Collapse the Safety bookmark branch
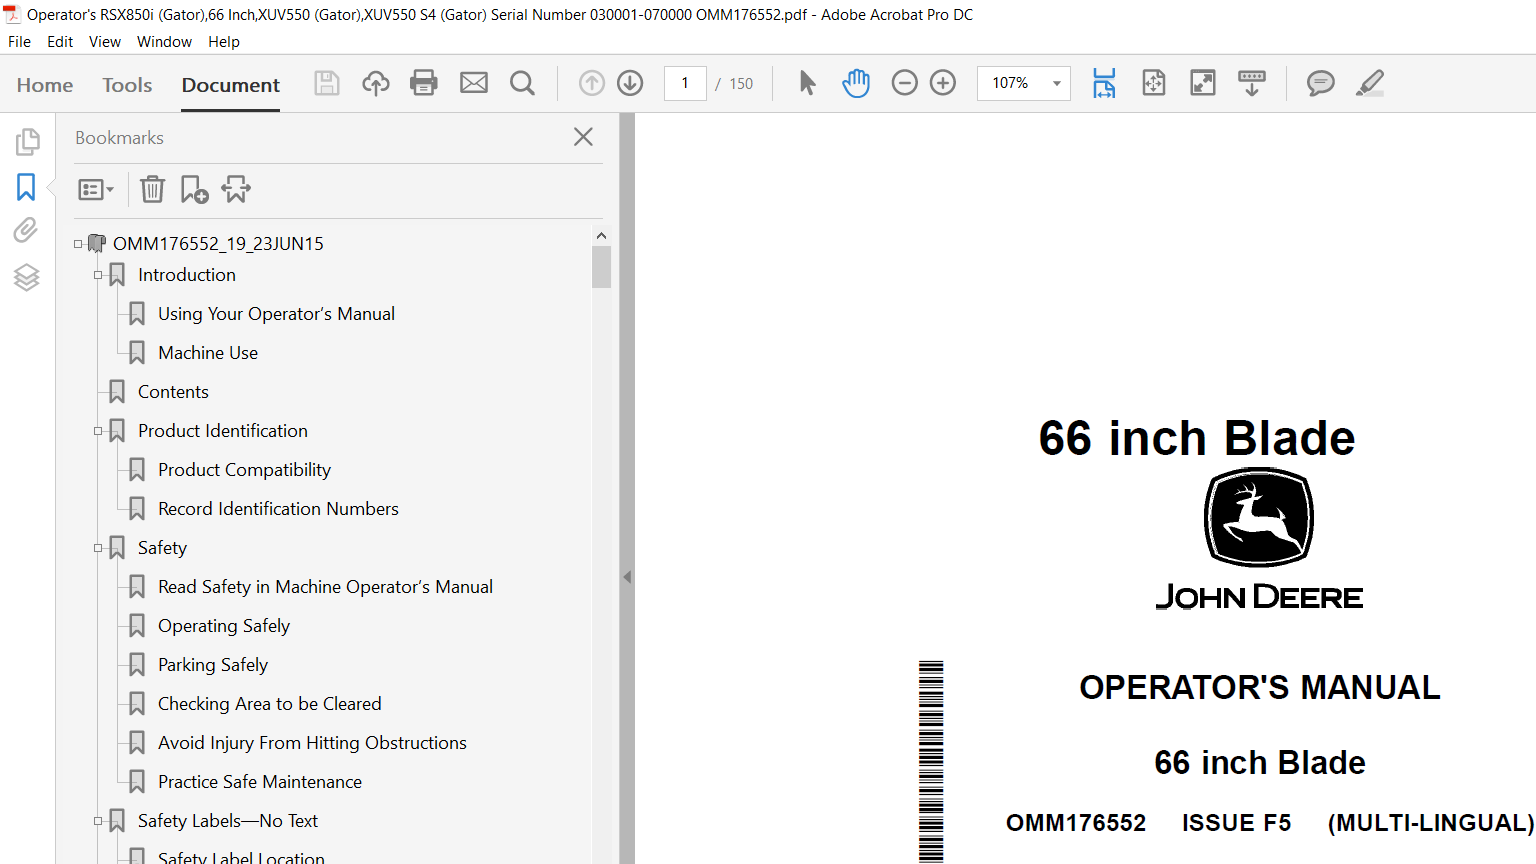1536x864 pixels. point(98,548)
